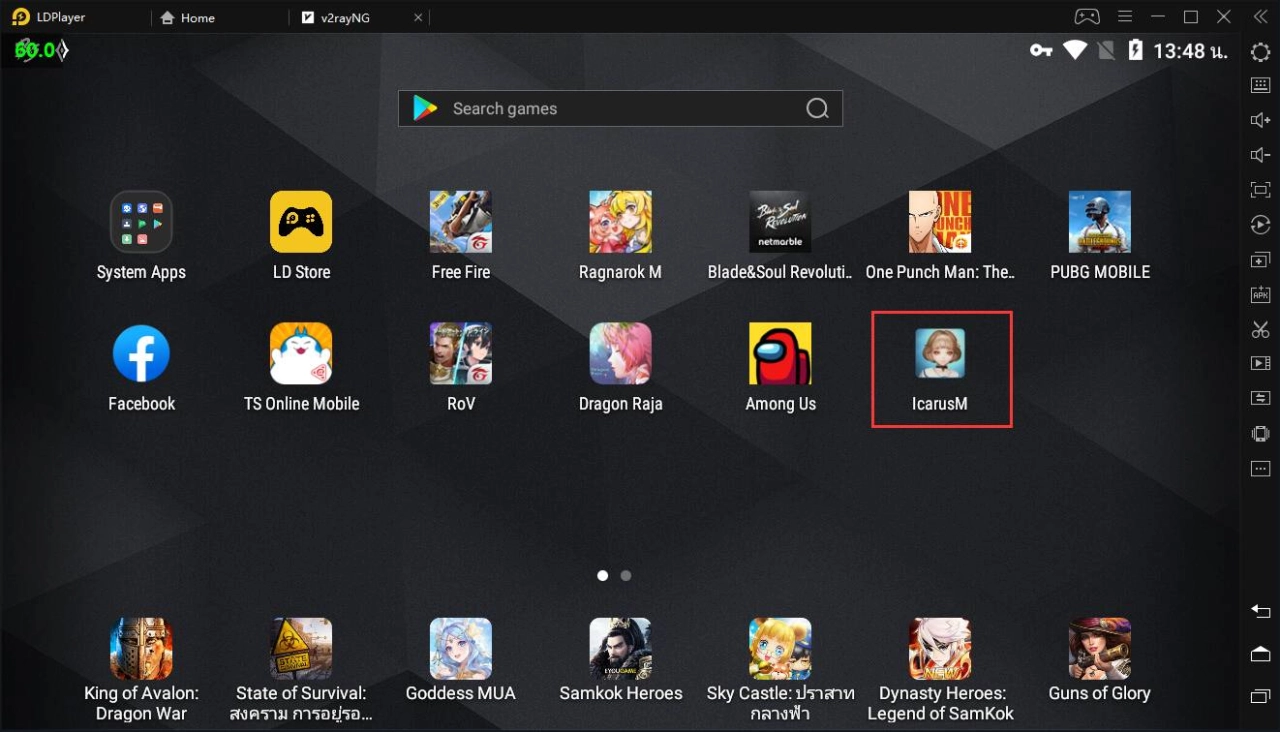The width and height of the screenshot is (1280, 732).
Task: Toggle full screen mode from the sidebar
Action: (x=1260, y=189)
